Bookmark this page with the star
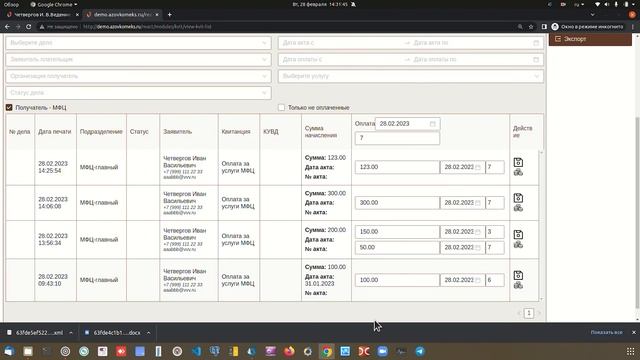 [531, 27]
